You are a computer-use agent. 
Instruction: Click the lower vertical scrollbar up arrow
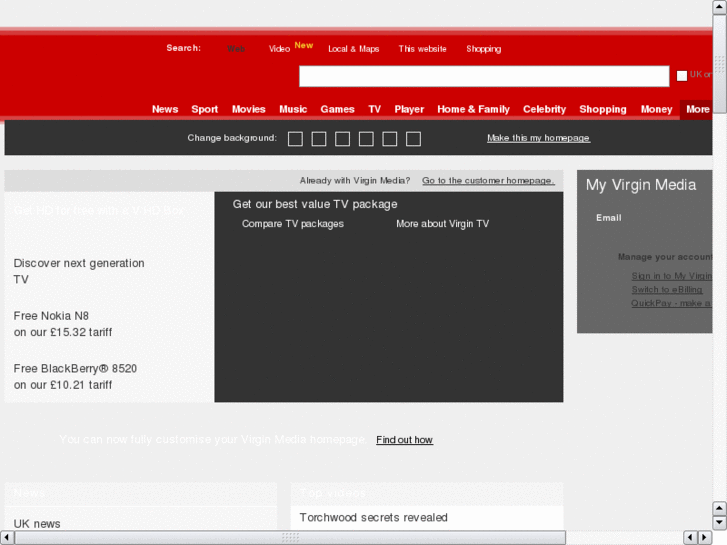pos(720,508)
